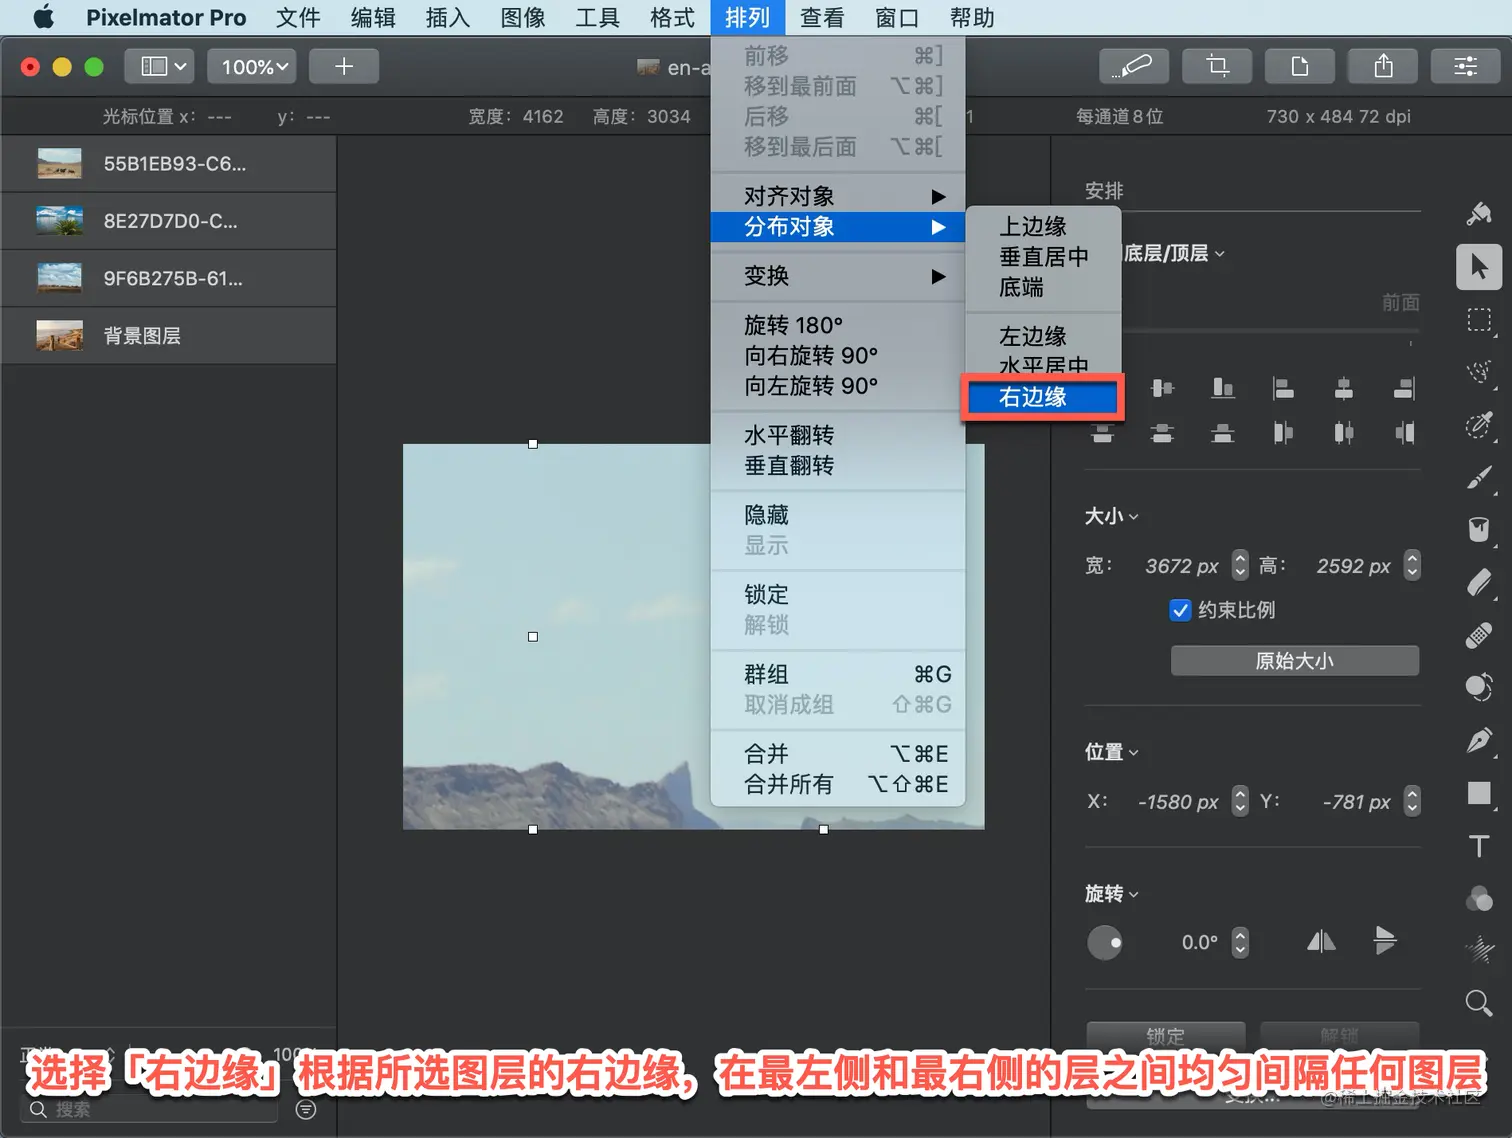Image resolution: width=1512 pixels, height=1138 pixels.
Task: Select the 55B1EB93-C6... layer
Action: pos(168,163)
